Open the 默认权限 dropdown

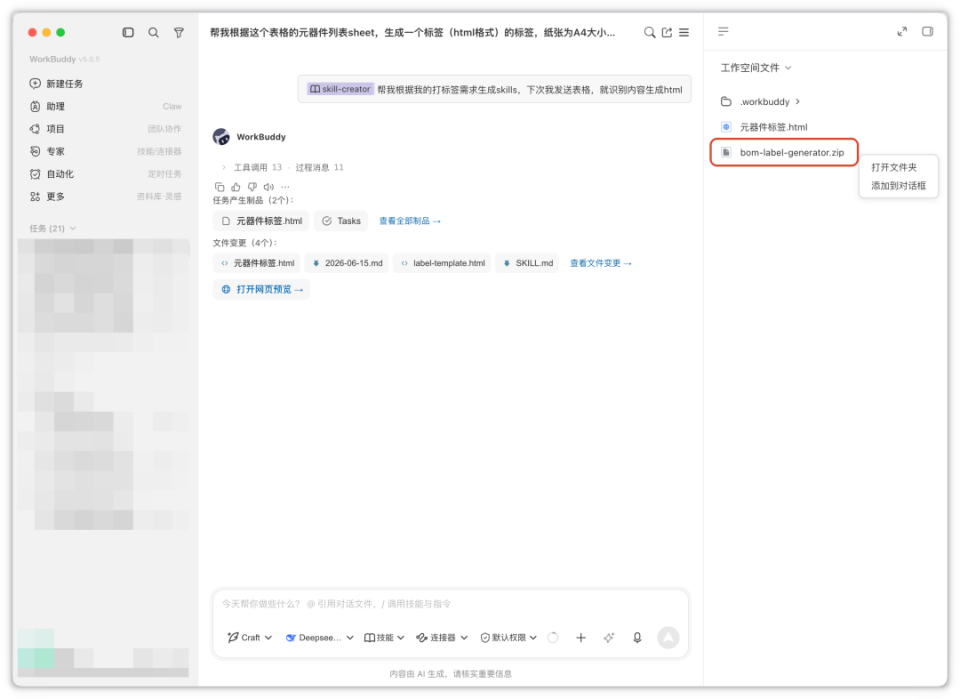(x=509, y=638)
